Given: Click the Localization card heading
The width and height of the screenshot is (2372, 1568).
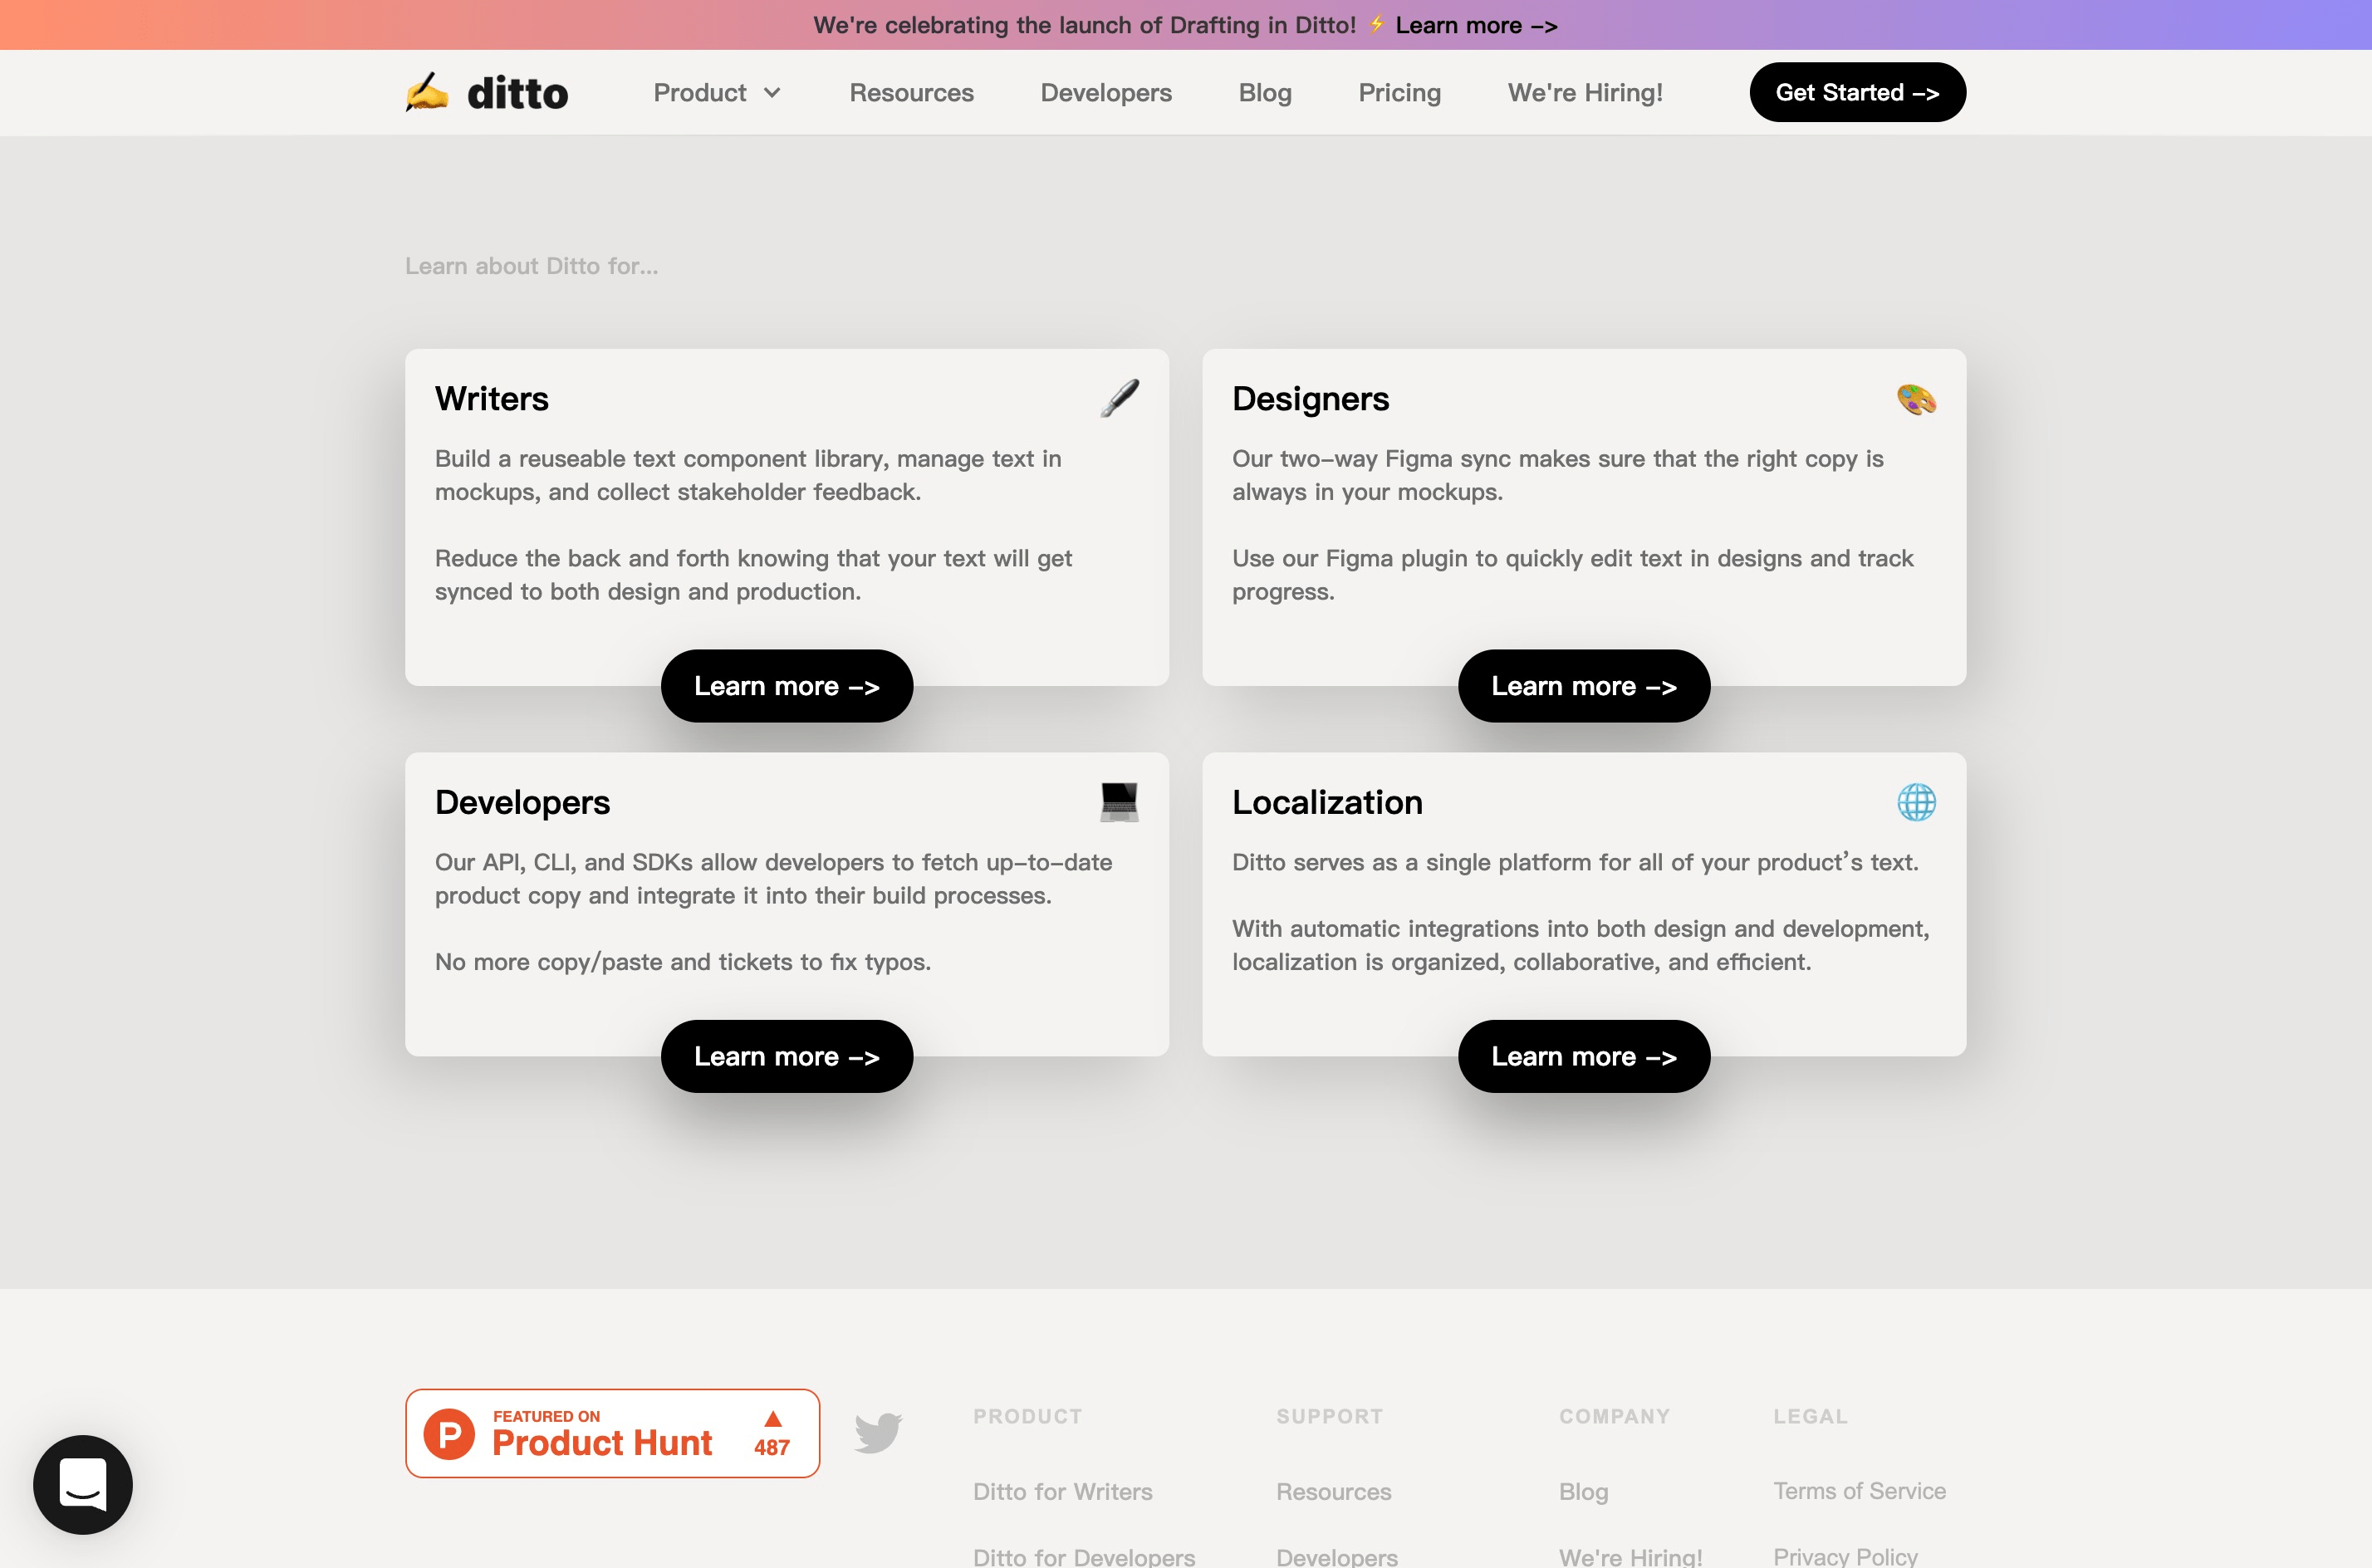Looking at the screenshot, I should (1327, 802).
